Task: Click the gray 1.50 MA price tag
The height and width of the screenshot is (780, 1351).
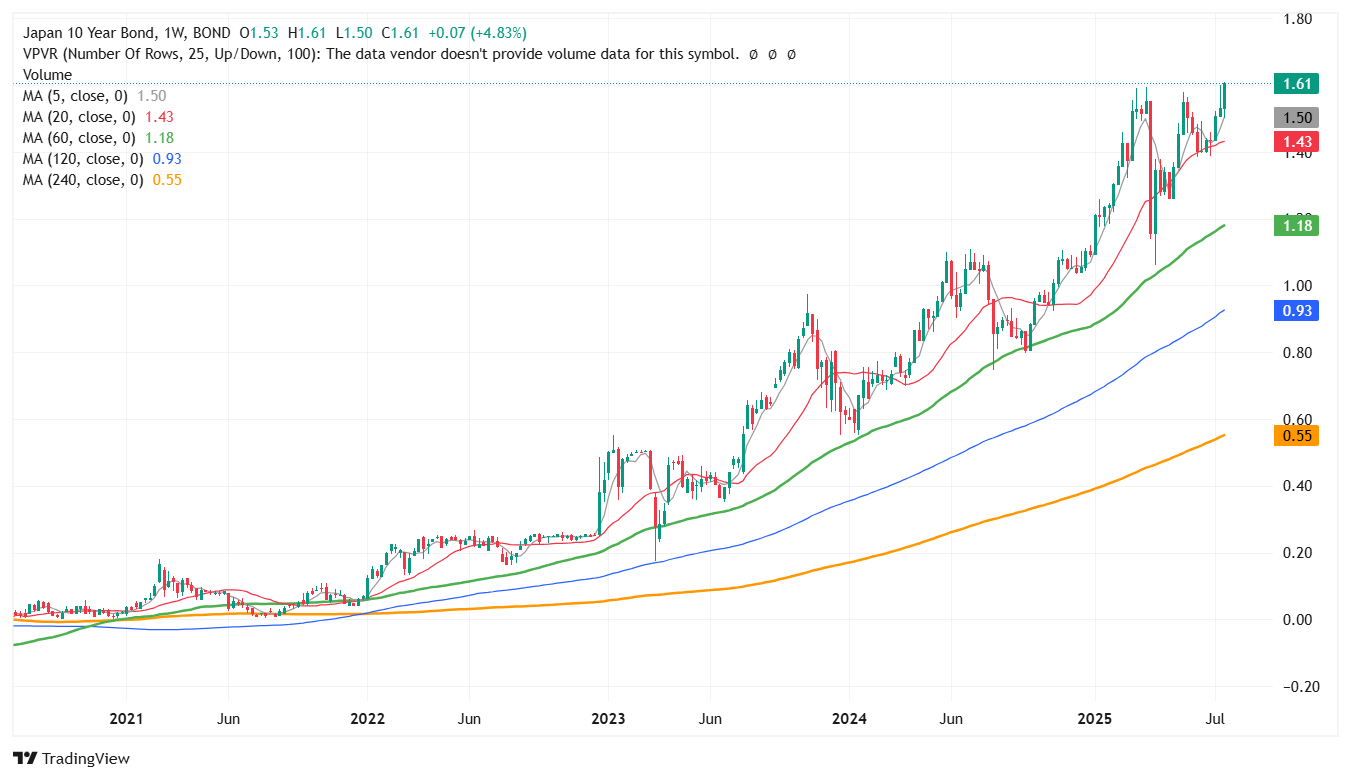Action: [1296, 117]
